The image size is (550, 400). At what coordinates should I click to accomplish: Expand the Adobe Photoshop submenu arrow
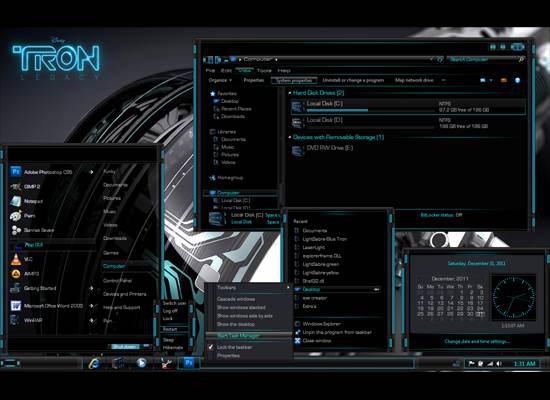click(91, 172)
